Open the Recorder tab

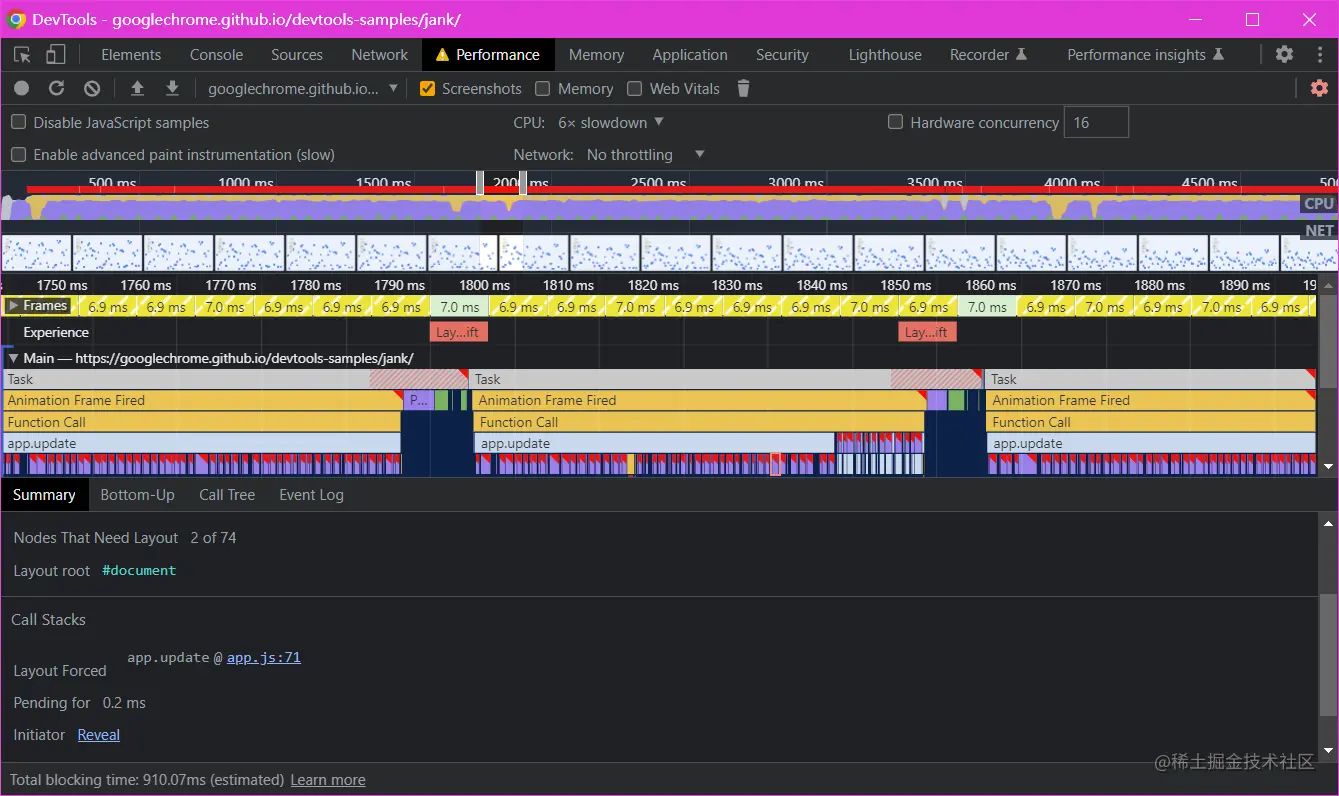coord(988,55)
